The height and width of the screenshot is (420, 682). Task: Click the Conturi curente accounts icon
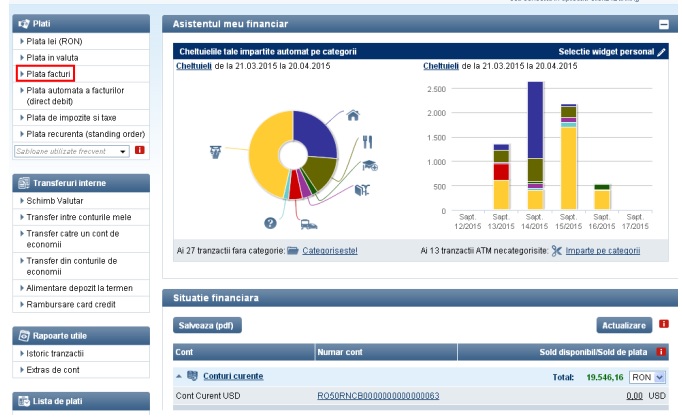[x=192, y=376]
